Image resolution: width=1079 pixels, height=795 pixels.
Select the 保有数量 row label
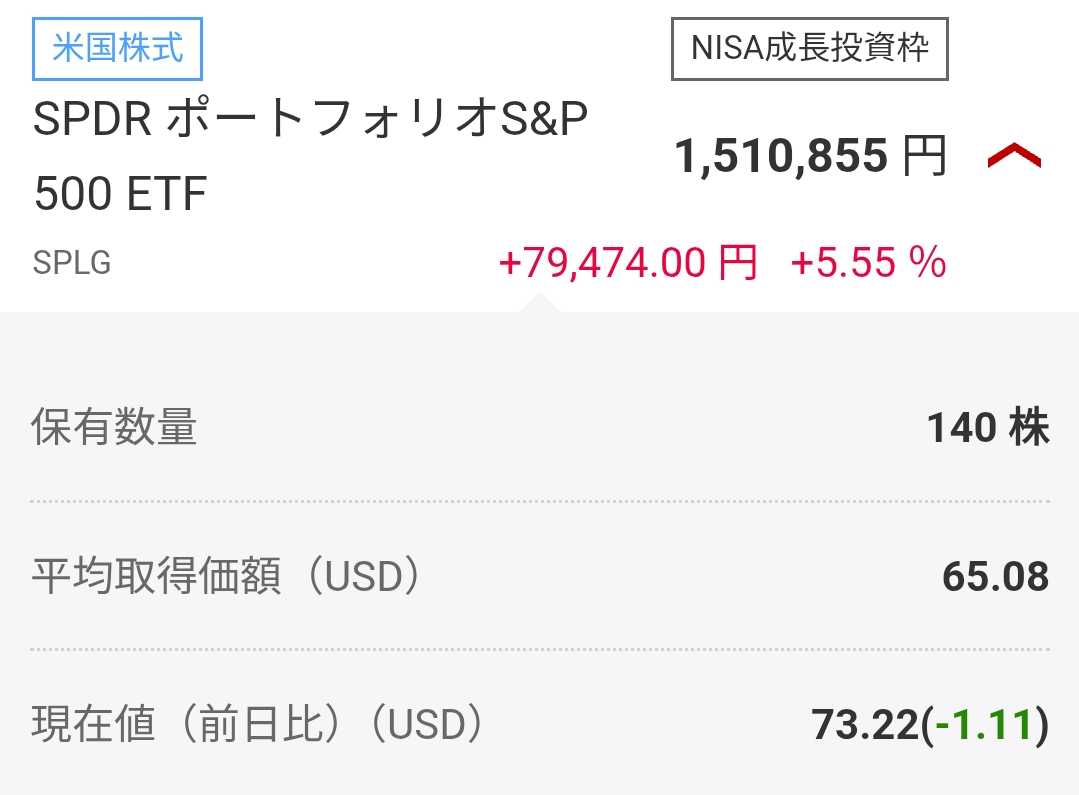click(x=114, y=428)
